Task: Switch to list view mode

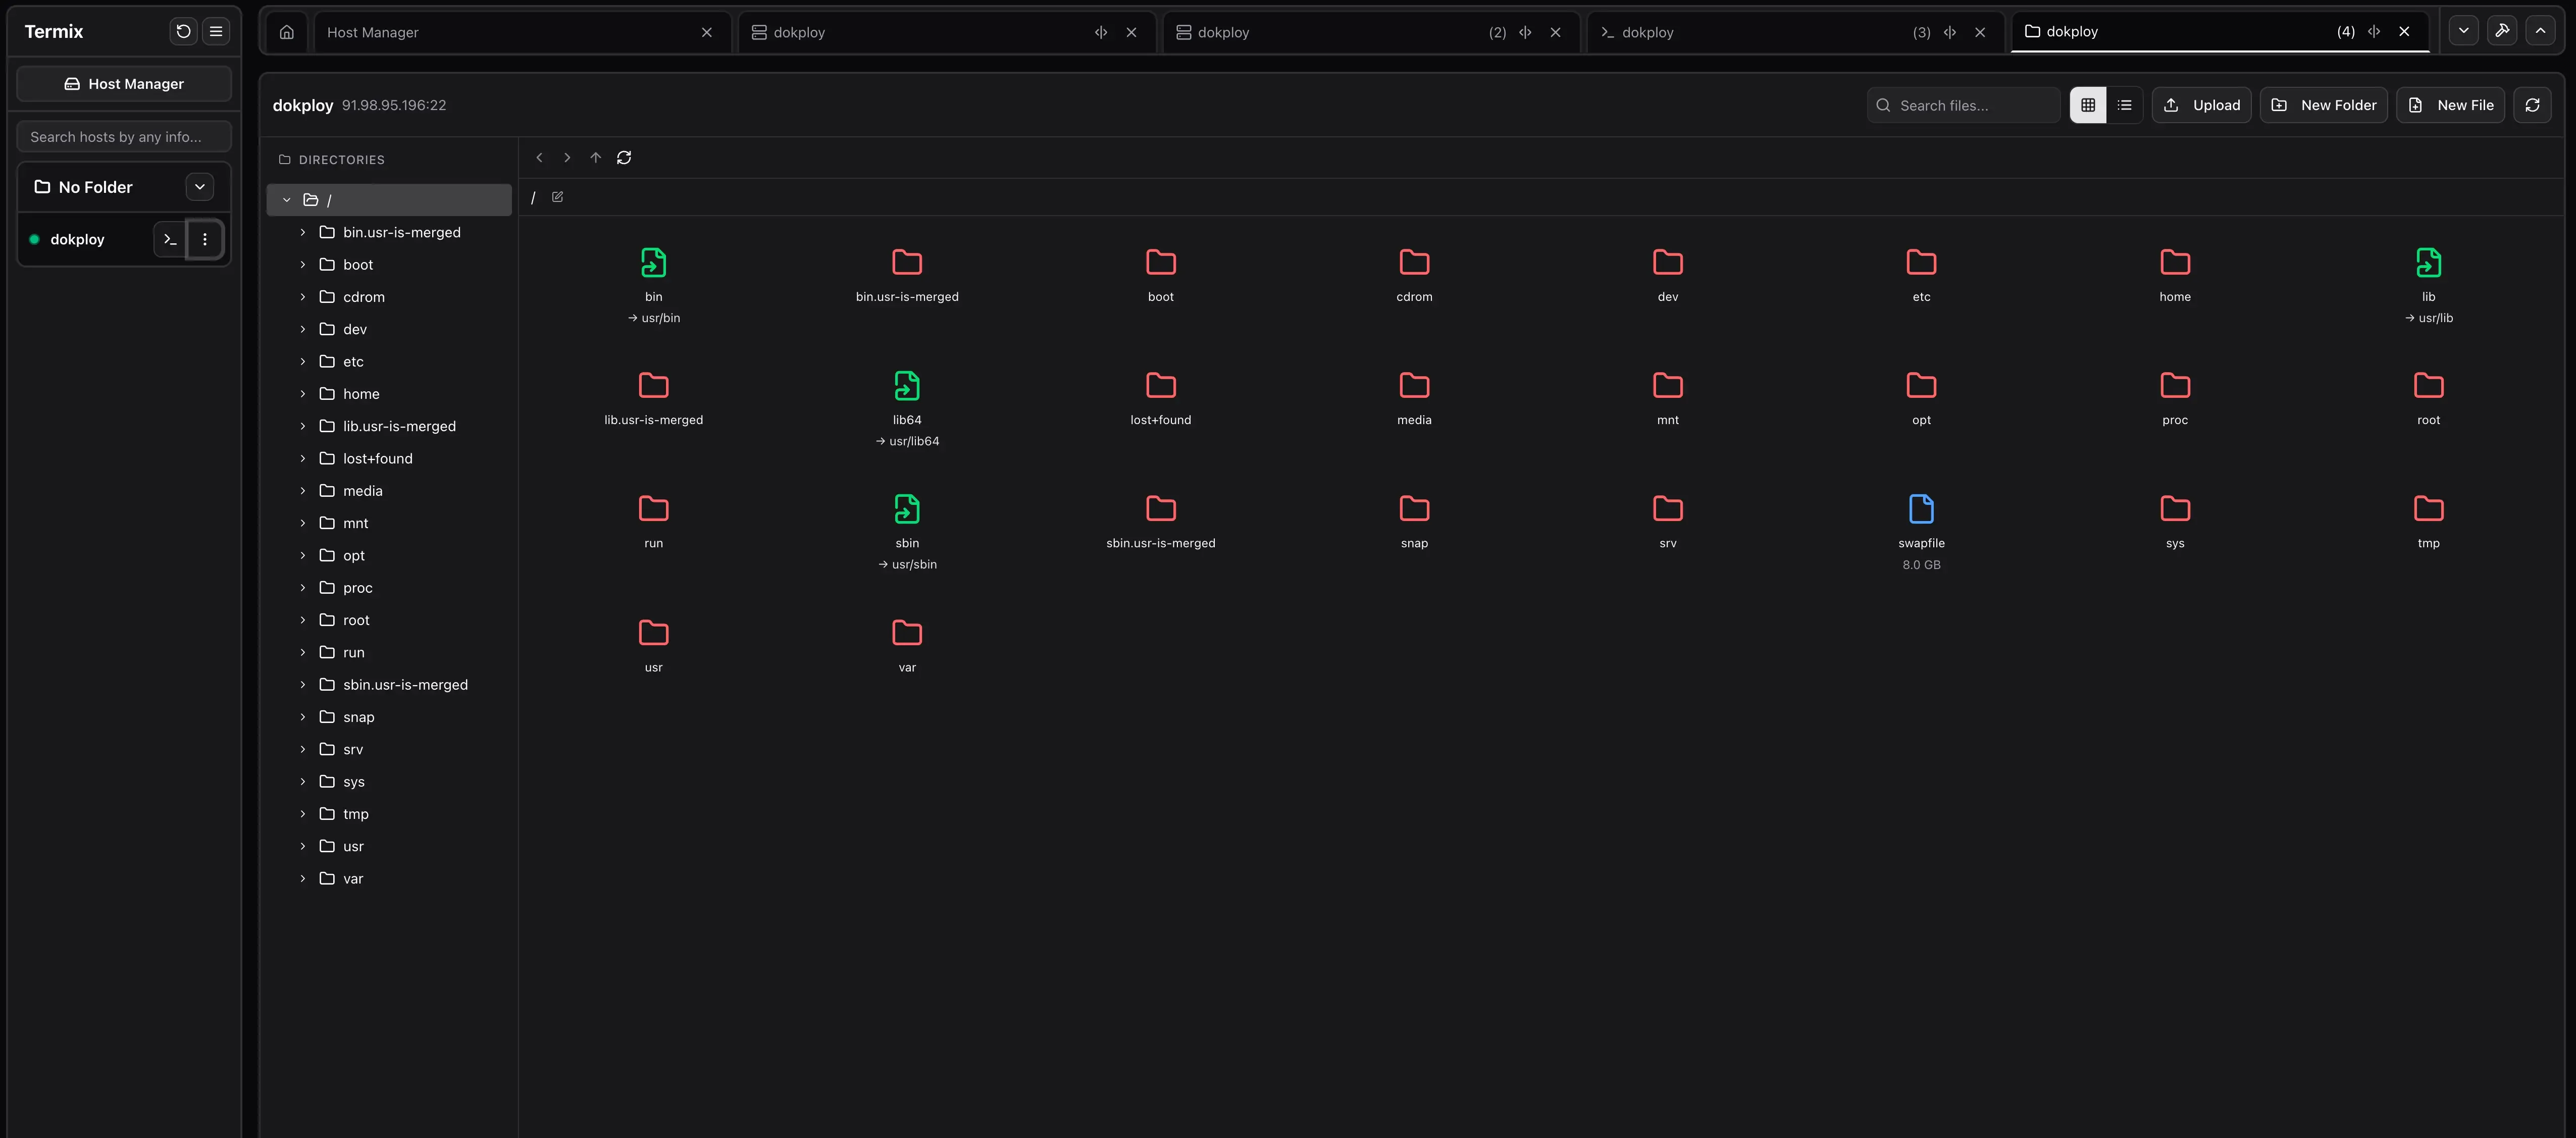Action: (2125, 105)
